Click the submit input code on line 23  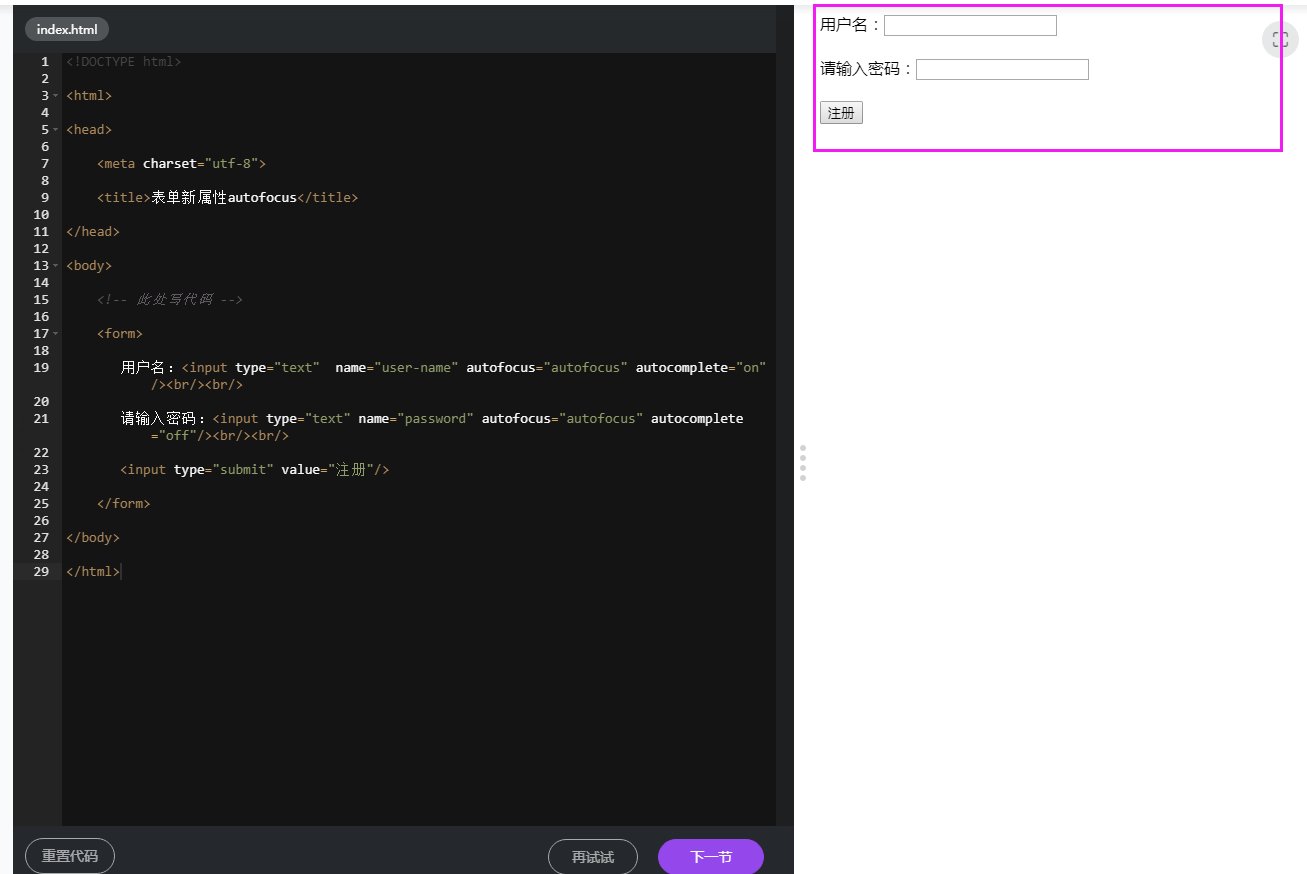click(254, 470)
